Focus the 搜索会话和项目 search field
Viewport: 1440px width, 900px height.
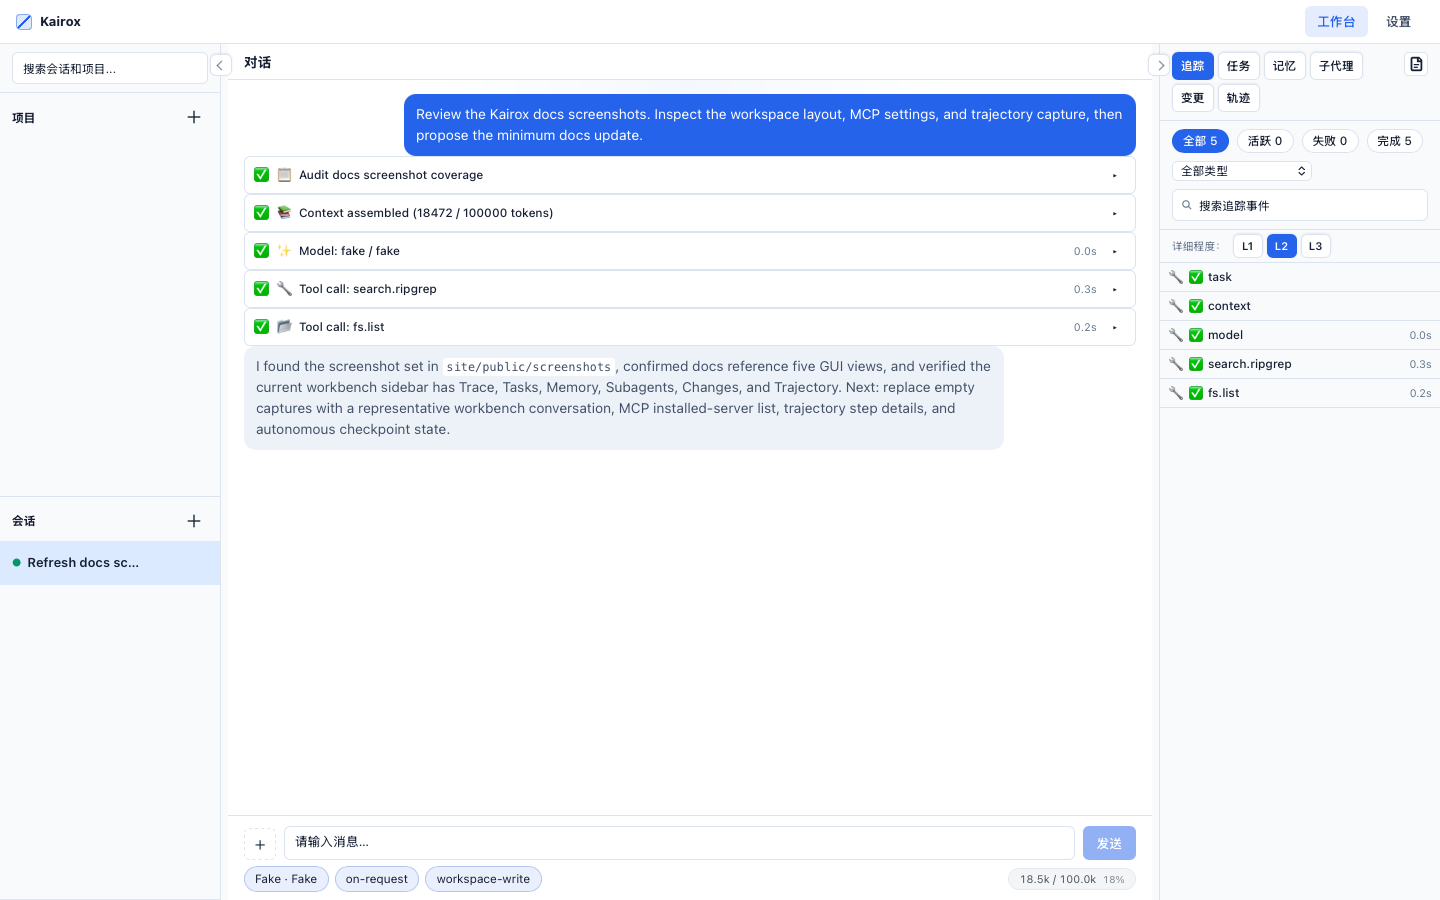point(110,69)
